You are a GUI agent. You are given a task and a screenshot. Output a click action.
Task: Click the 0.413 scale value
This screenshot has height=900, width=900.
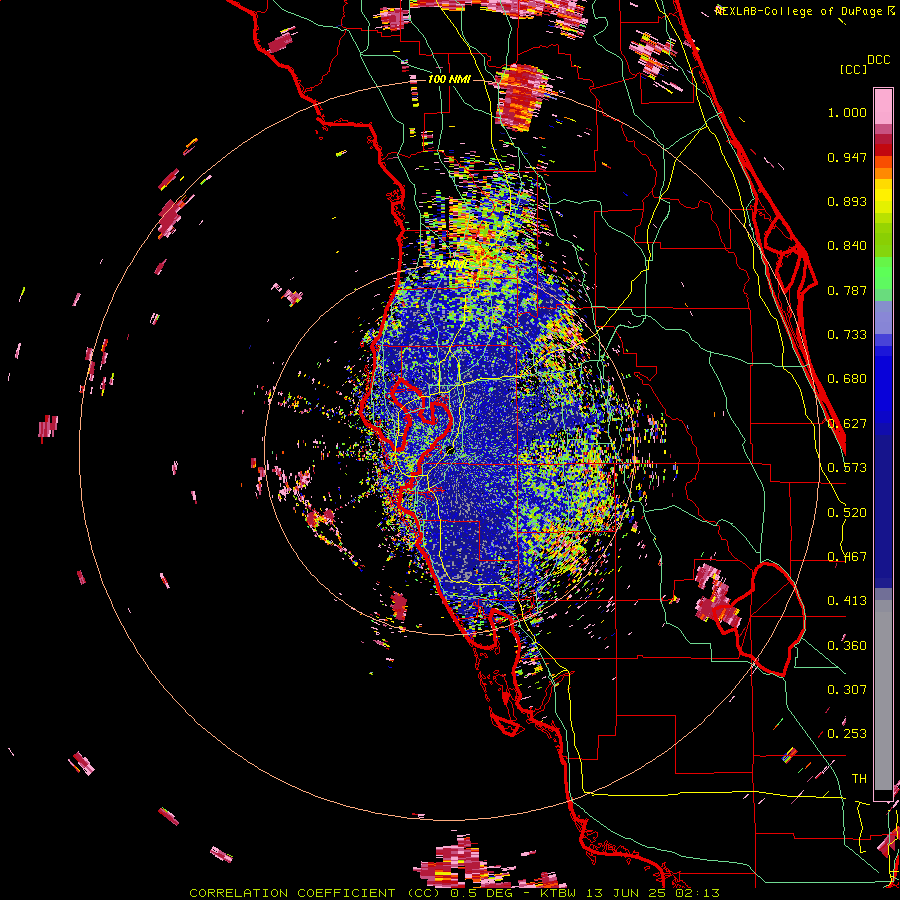point(847,601)
